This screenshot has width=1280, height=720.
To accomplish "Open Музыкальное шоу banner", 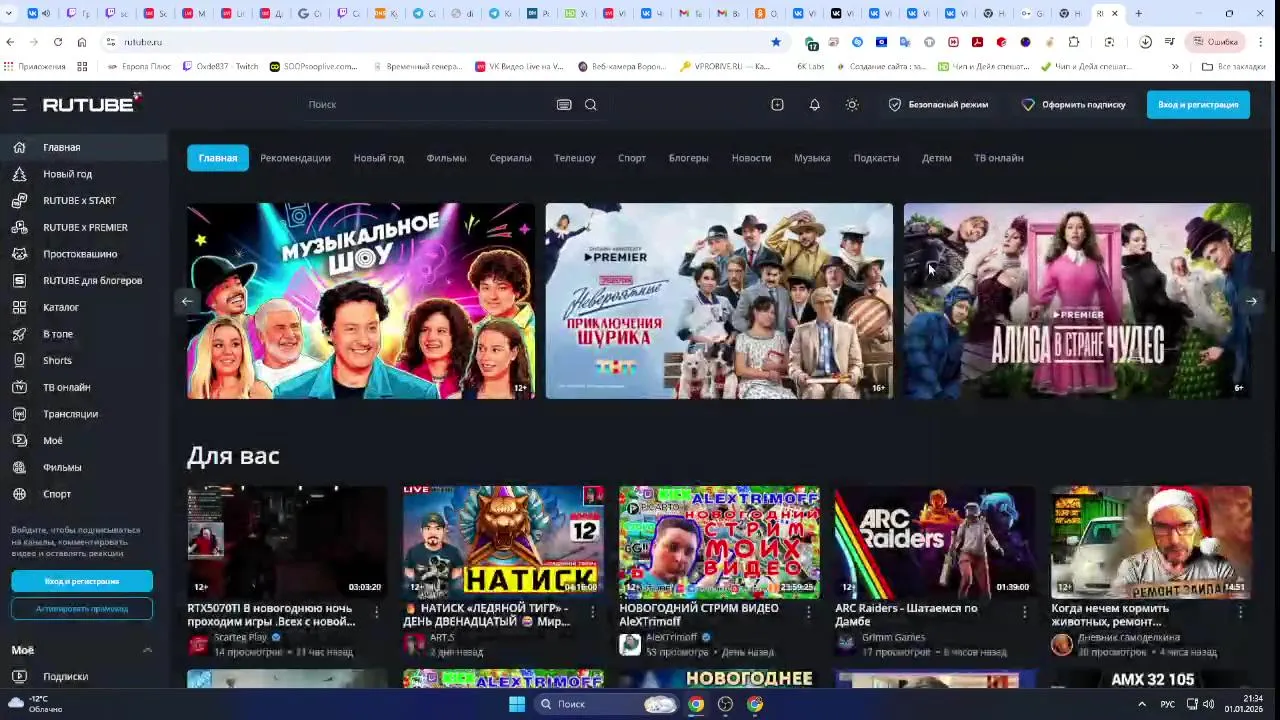I will [x=361, y=301].
